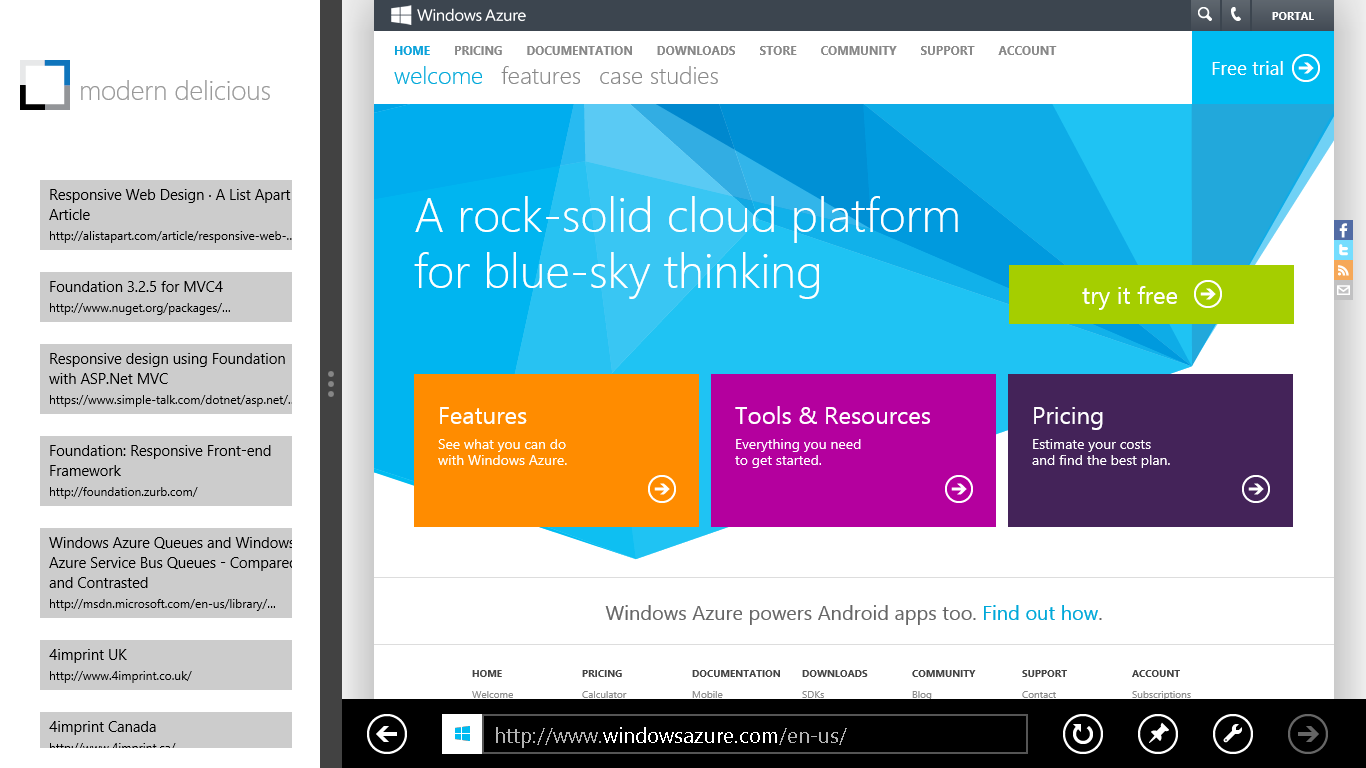Screen dimensions: 1366x768
Task: Open Foundation 3.2.5 for MVC4 bookmark
Action: (166, 297)
